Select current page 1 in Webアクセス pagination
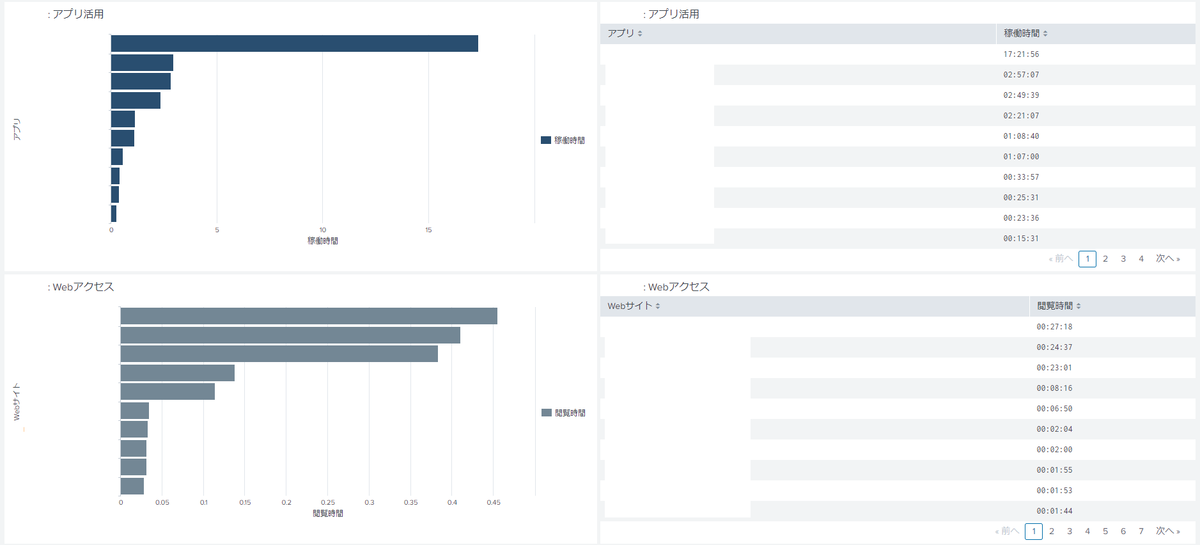 click(1034, 531)
